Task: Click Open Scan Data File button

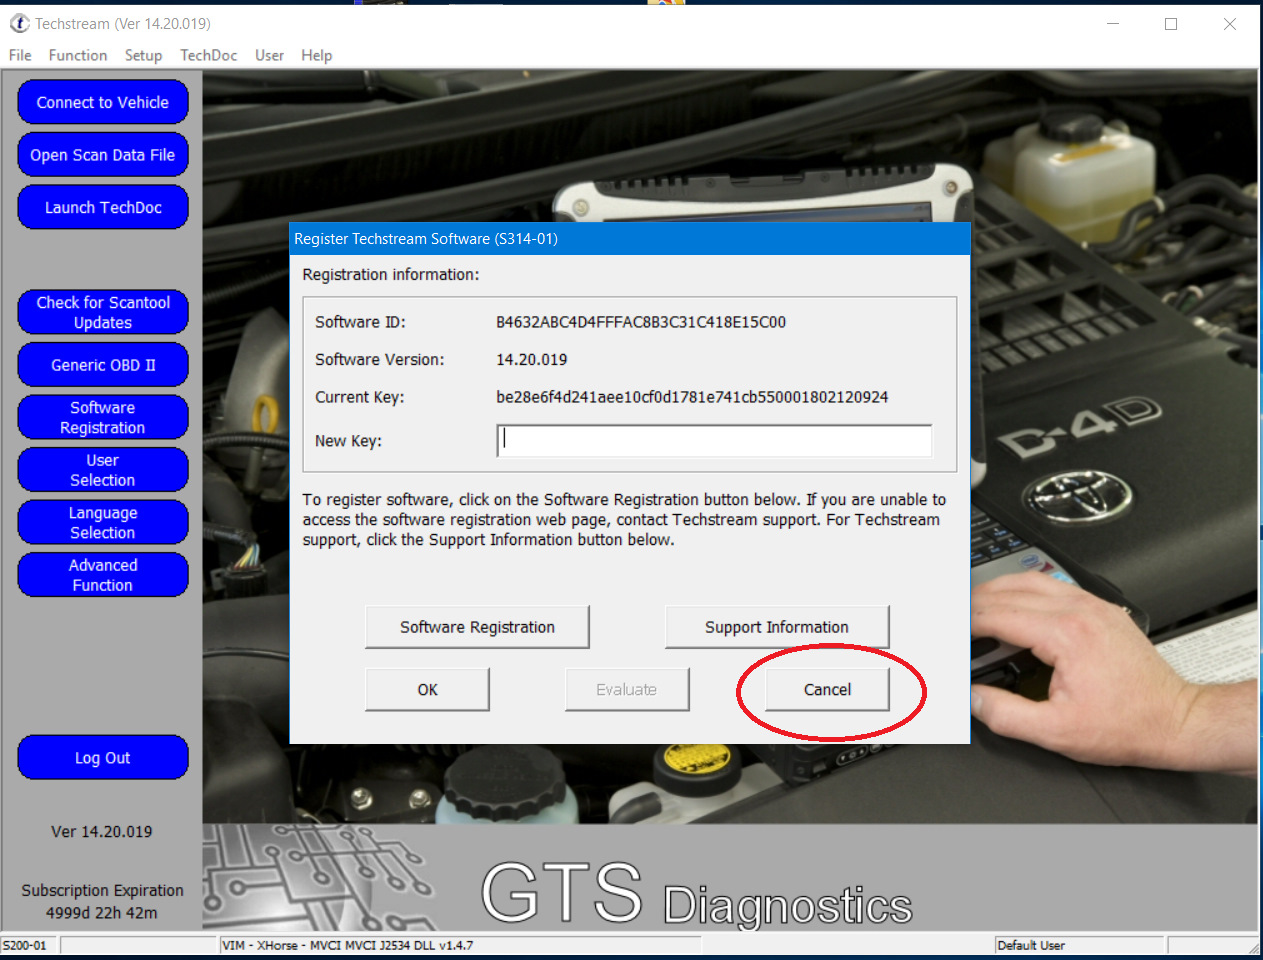Action: pos(103,155)
